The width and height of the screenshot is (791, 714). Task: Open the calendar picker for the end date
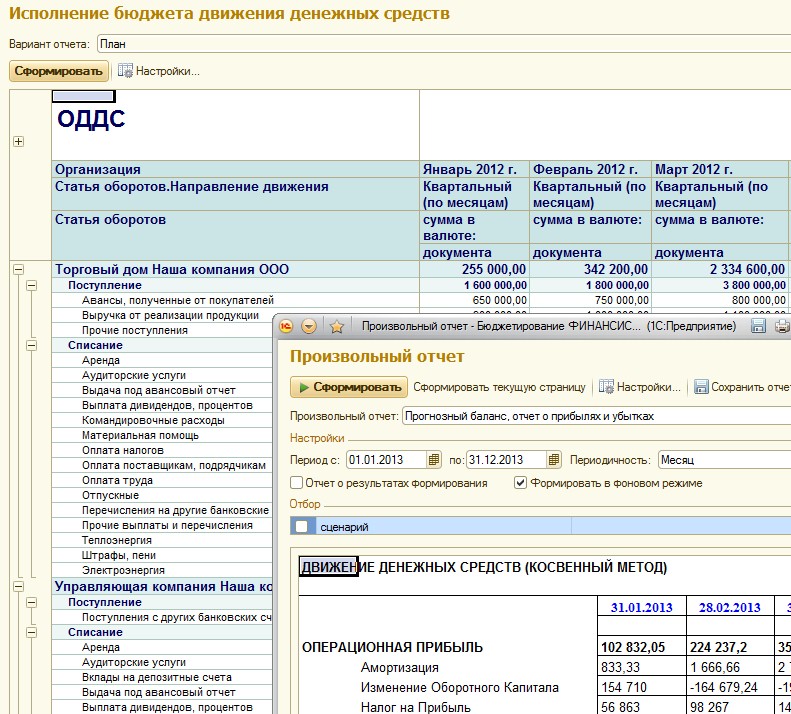(x=554, y=460)
